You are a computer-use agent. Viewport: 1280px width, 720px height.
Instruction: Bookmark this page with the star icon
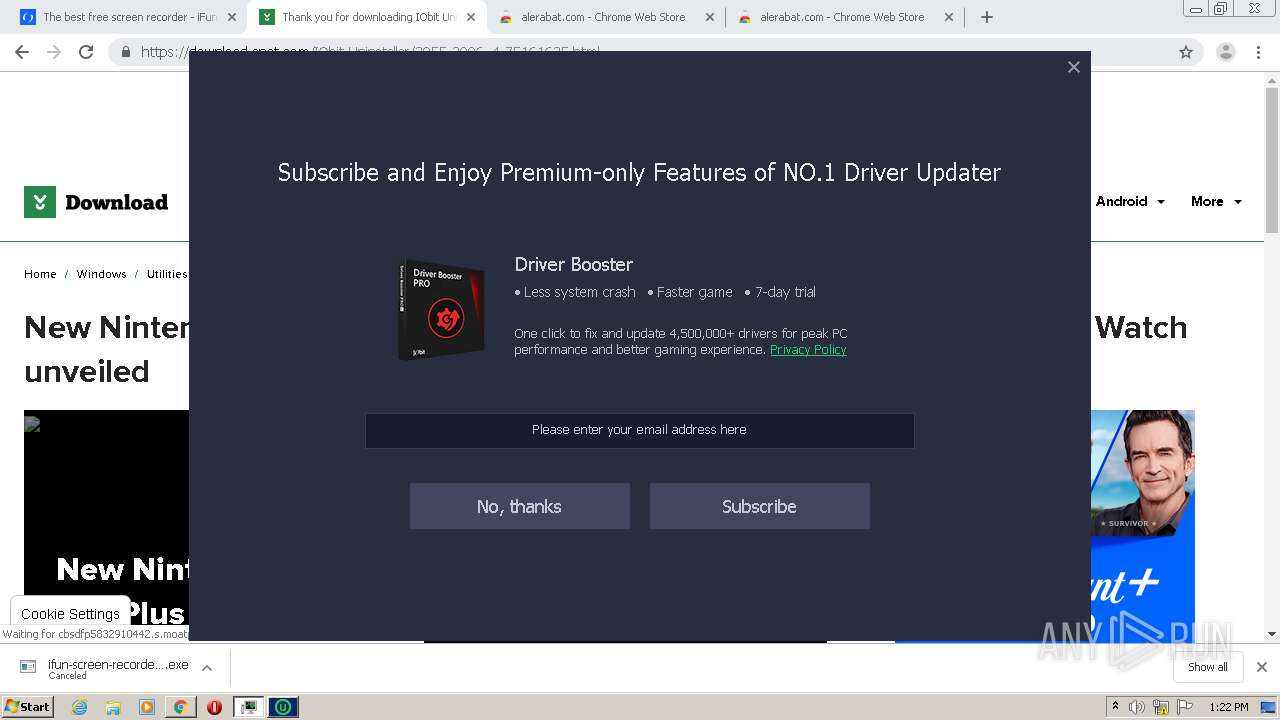[1186, 52]
